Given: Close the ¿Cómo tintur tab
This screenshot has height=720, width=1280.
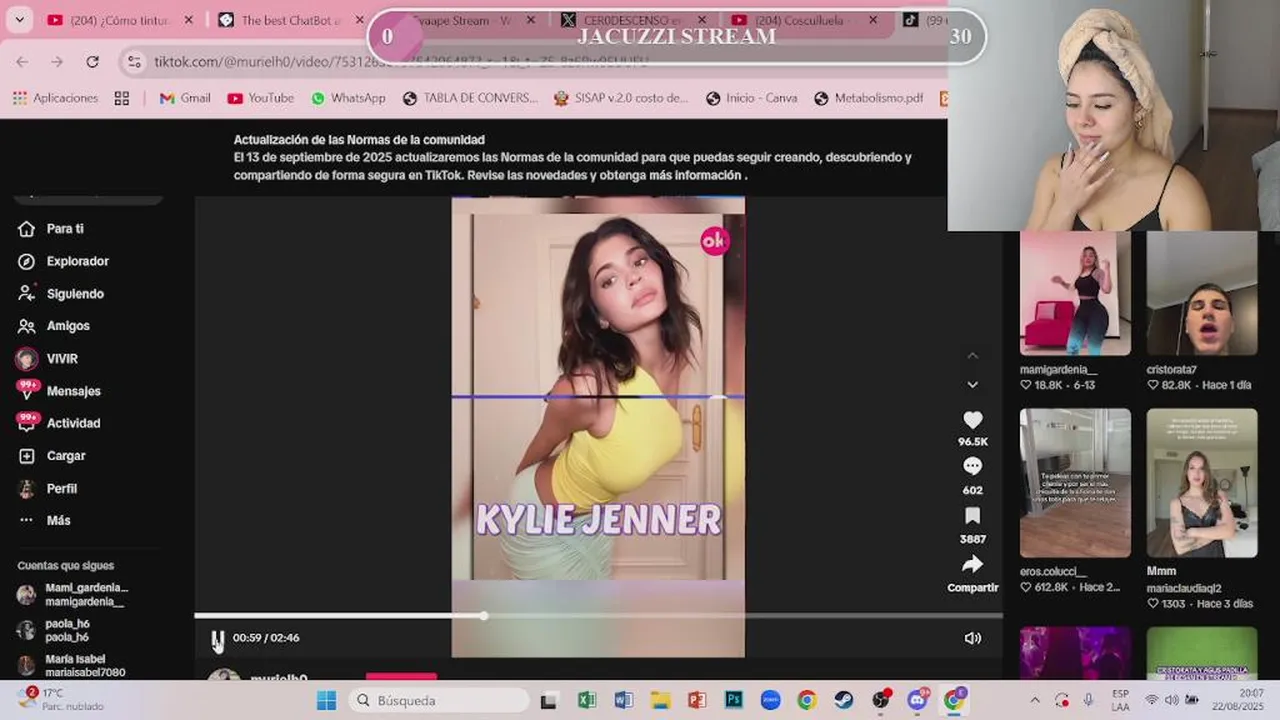Looking at the screenshot, I should pyautogui.click(x=188, y=20).
